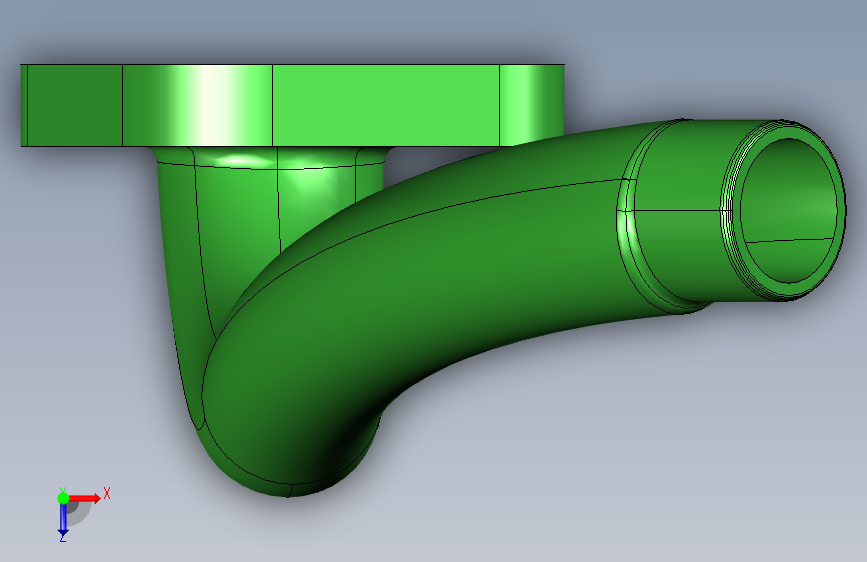Select the rectangular flange plate of the model
Screen dimensions: 867x562
tap(292, 105)
